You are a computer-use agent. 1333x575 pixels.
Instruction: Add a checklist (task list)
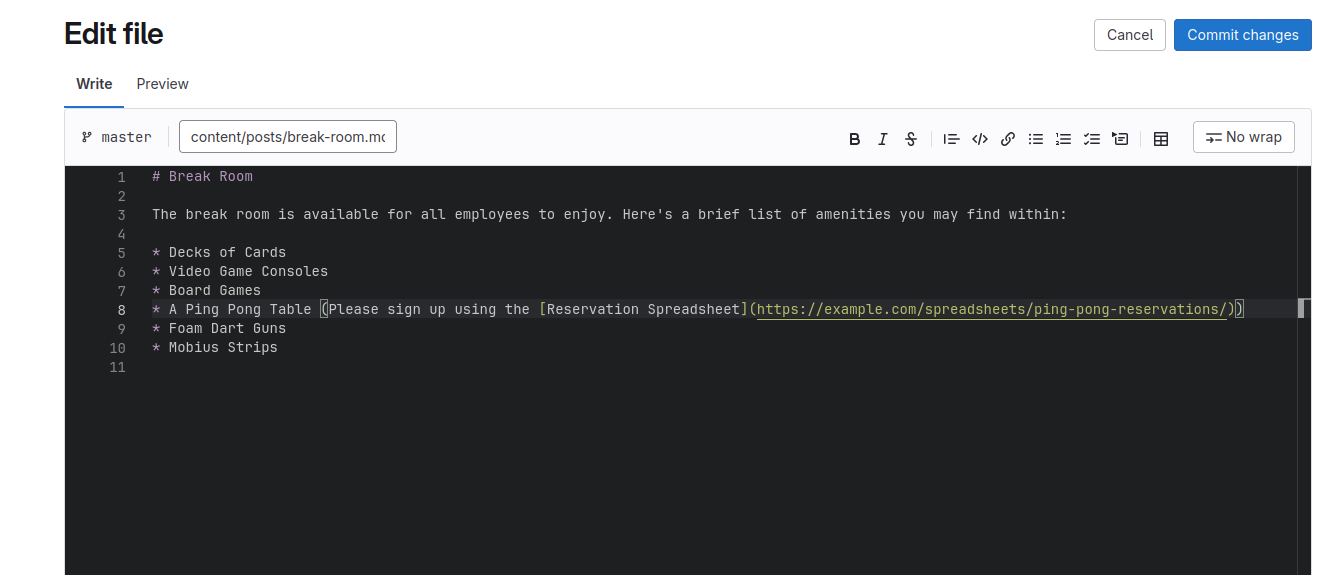(1092, 139)
